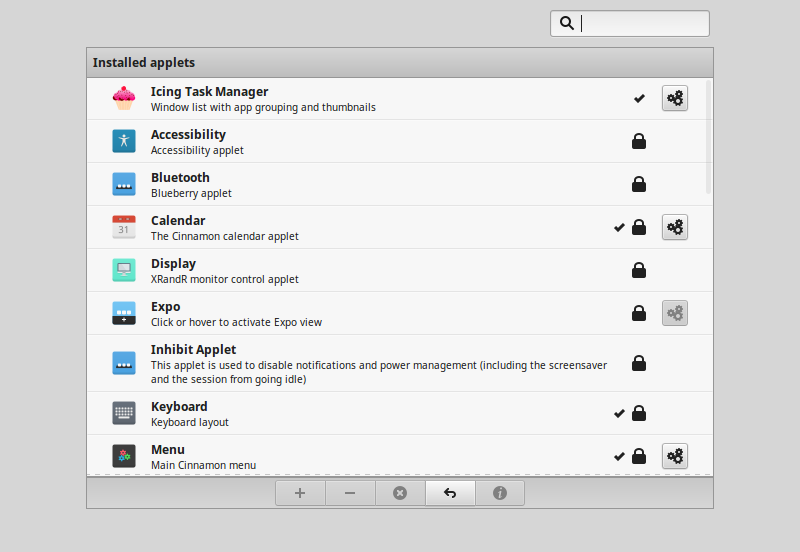This screenshot has height=552, width=800.
Task: Click checkmark on Icing Task Manager row
Action: pyautogui.click(x=639, y=98)
